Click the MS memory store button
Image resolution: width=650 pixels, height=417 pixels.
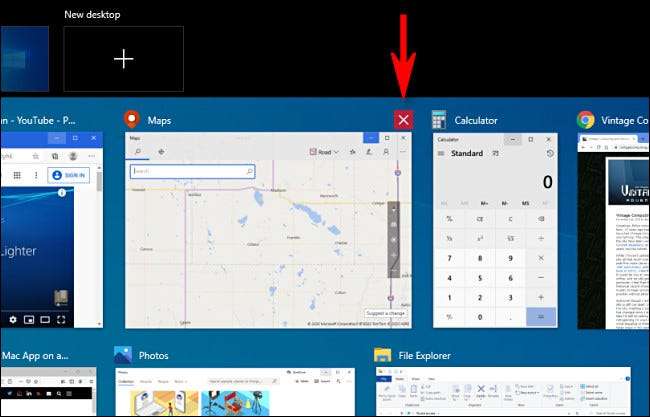525,204
